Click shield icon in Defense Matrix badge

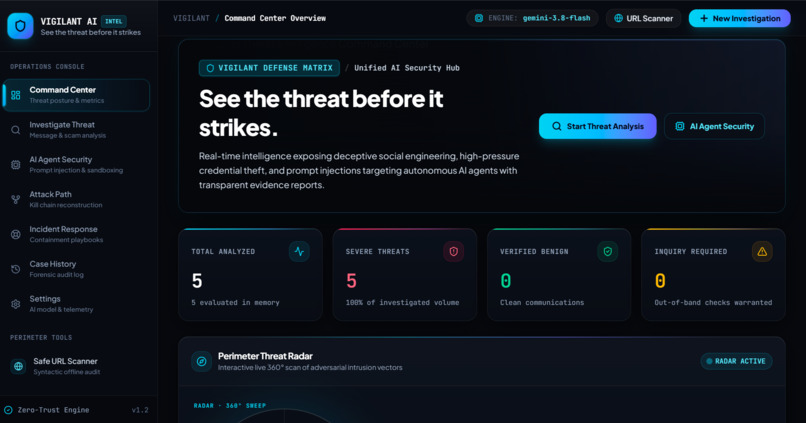pos(210,68)
